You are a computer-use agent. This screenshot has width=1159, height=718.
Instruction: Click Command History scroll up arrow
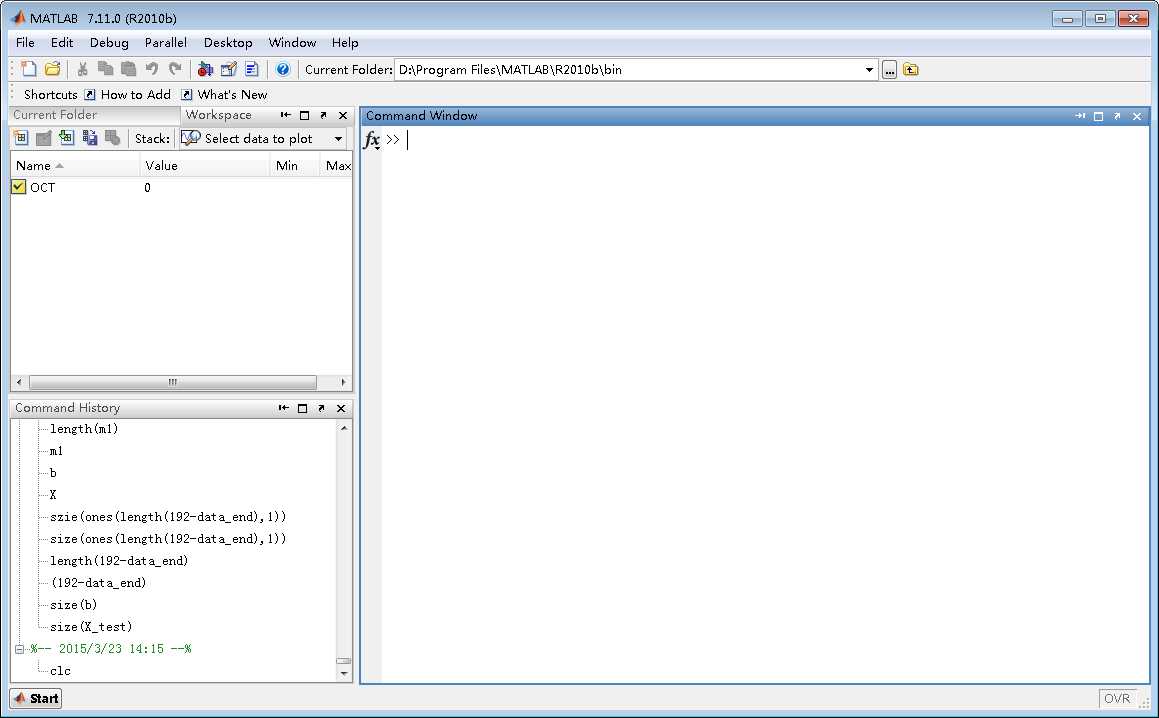point(344,428)
